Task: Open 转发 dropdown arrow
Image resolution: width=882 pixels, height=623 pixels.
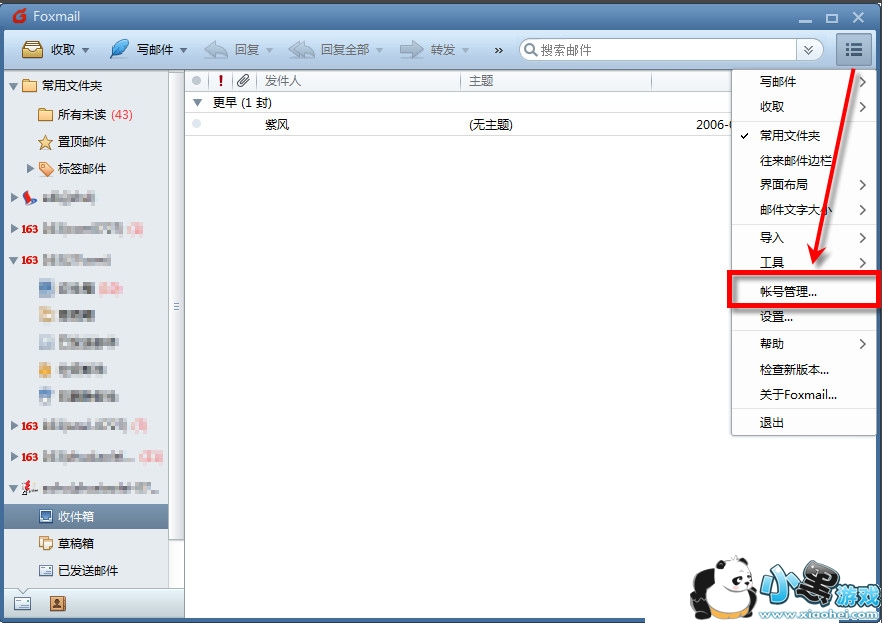Action: [465, 51]
